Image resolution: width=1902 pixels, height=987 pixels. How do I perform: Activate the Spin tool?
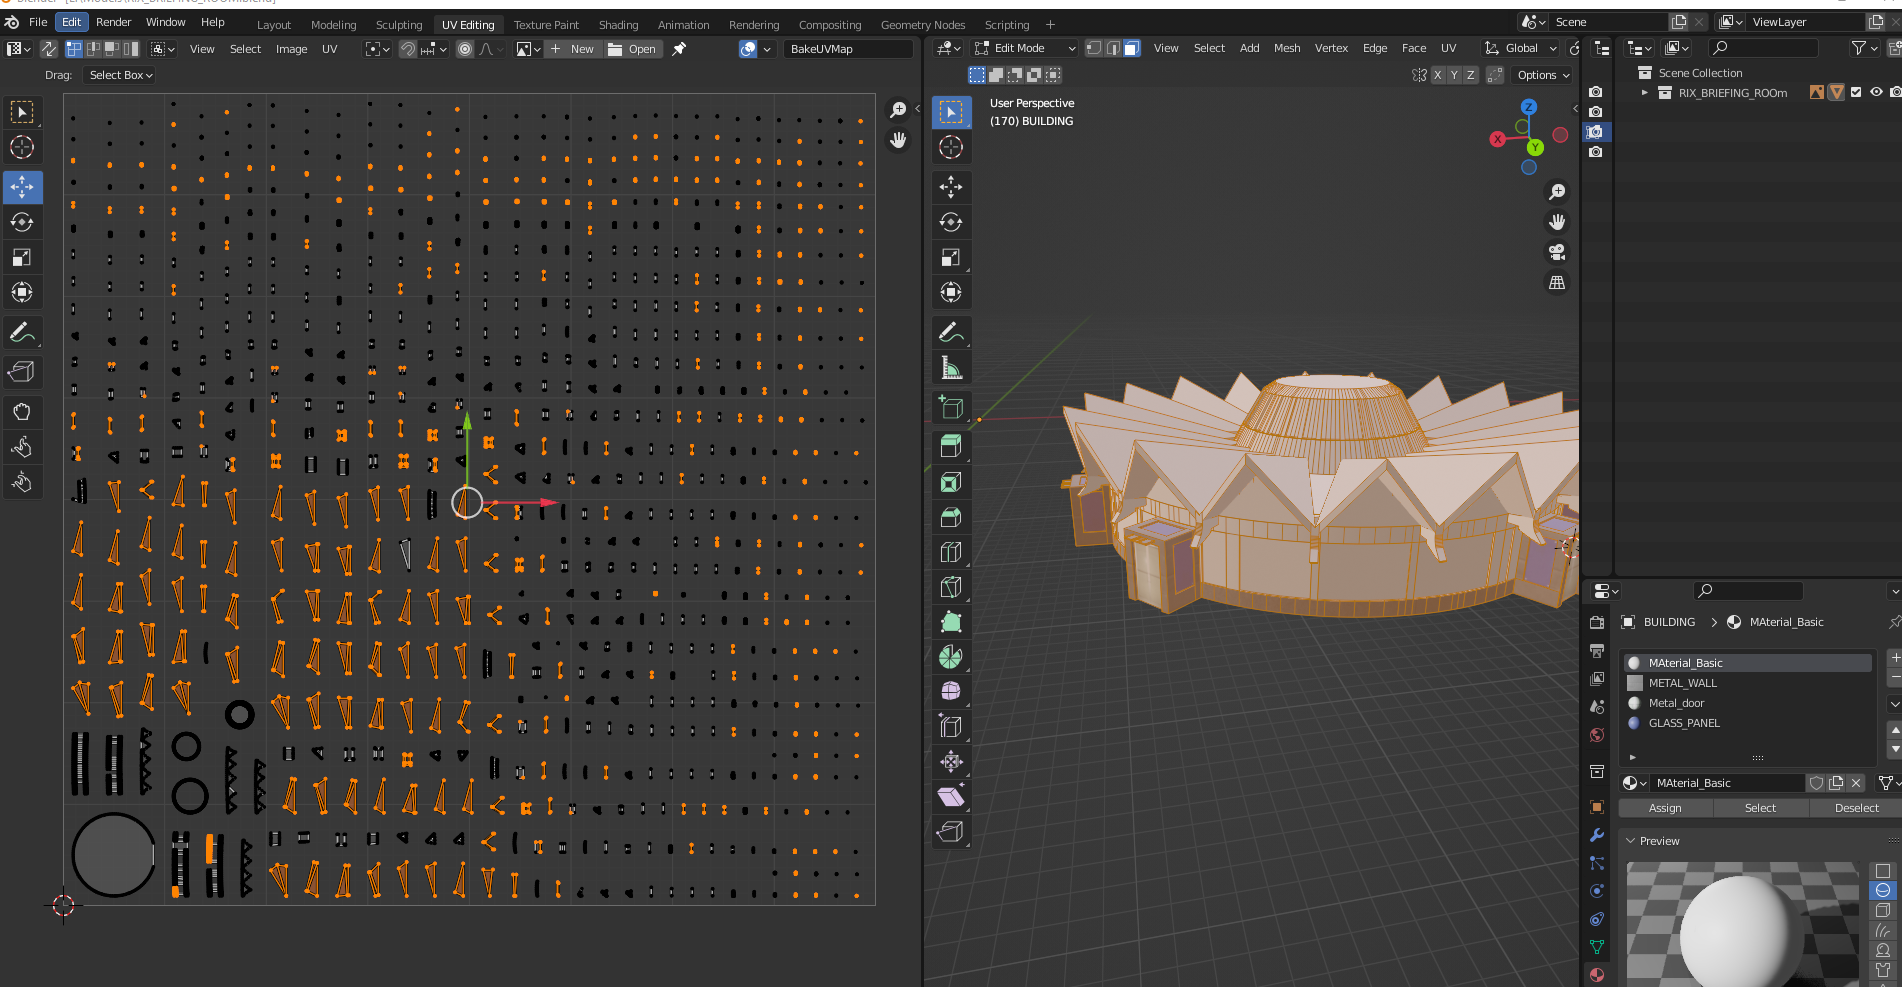(951, 657)
